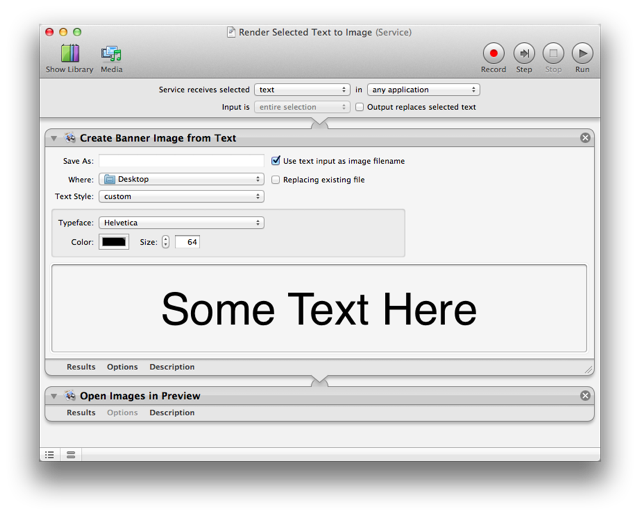Disable Use text input as image filename
This screenshot has height=516, width=640.
(276, 161)
